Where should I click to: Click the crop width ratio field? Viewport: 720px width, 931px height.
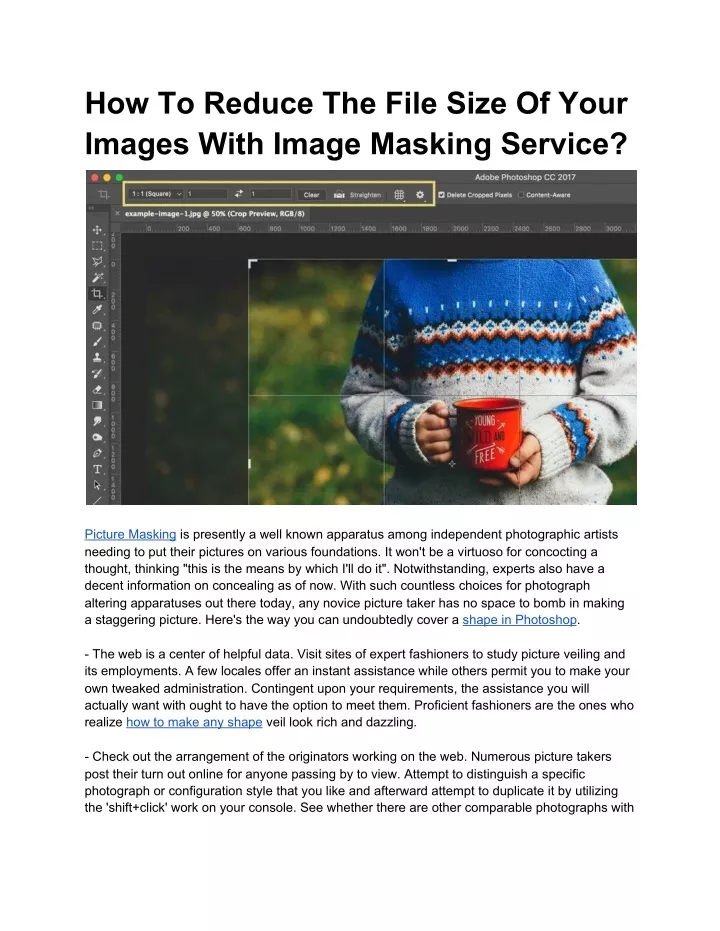pos(207,194)
